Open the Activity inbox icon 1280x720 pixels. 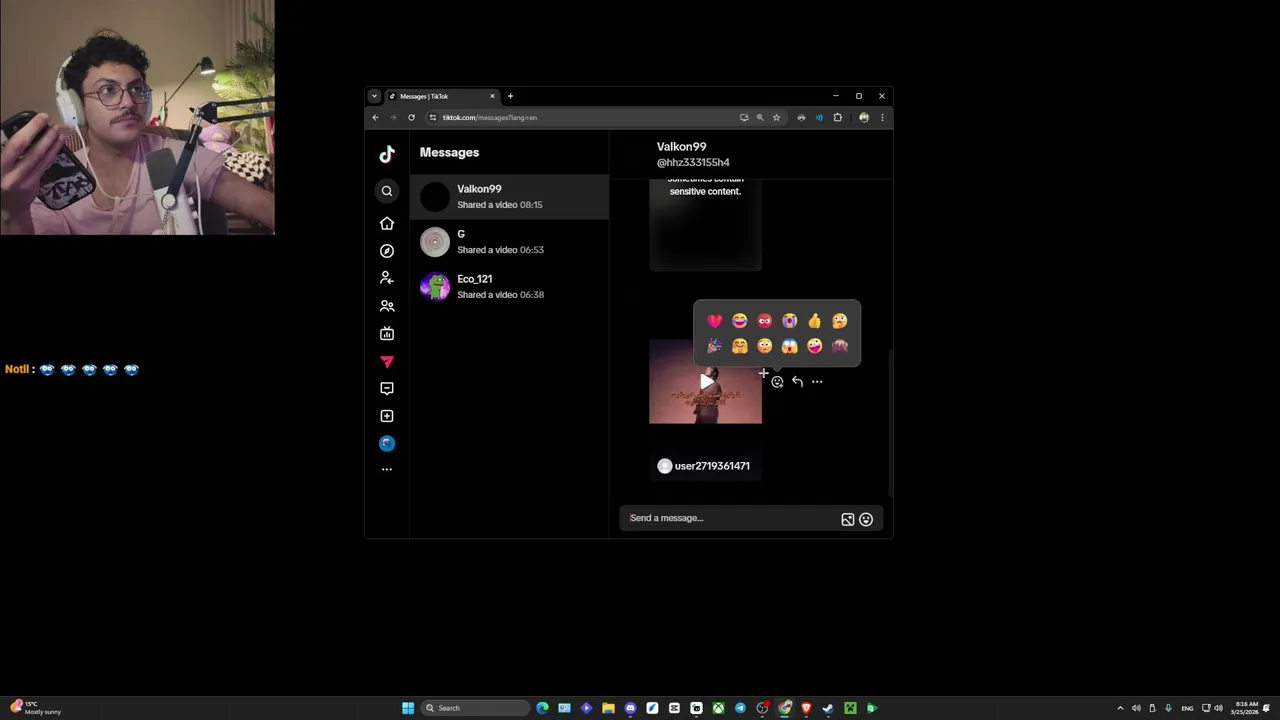pyautogui.click(x=387, y=388)
